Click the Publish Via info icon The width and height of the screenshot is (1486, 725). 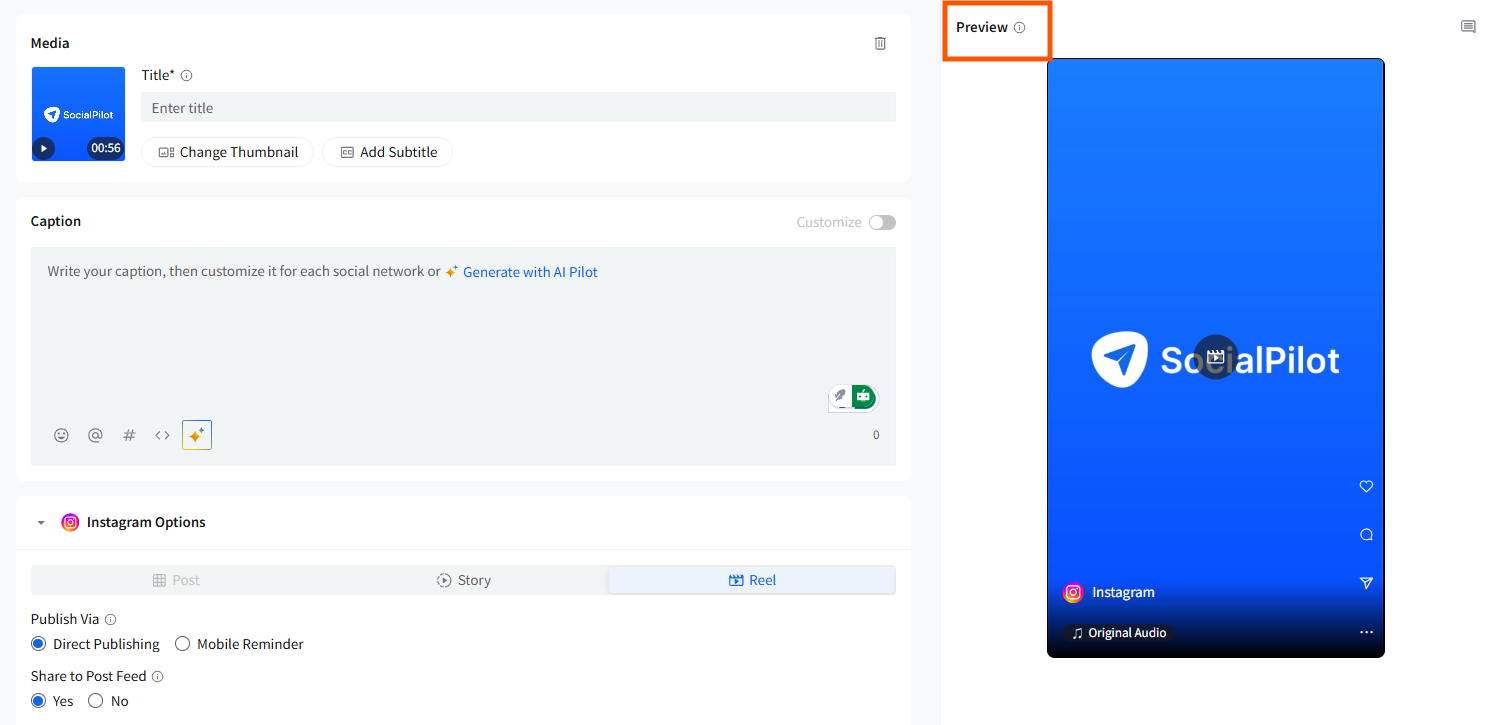111,619
